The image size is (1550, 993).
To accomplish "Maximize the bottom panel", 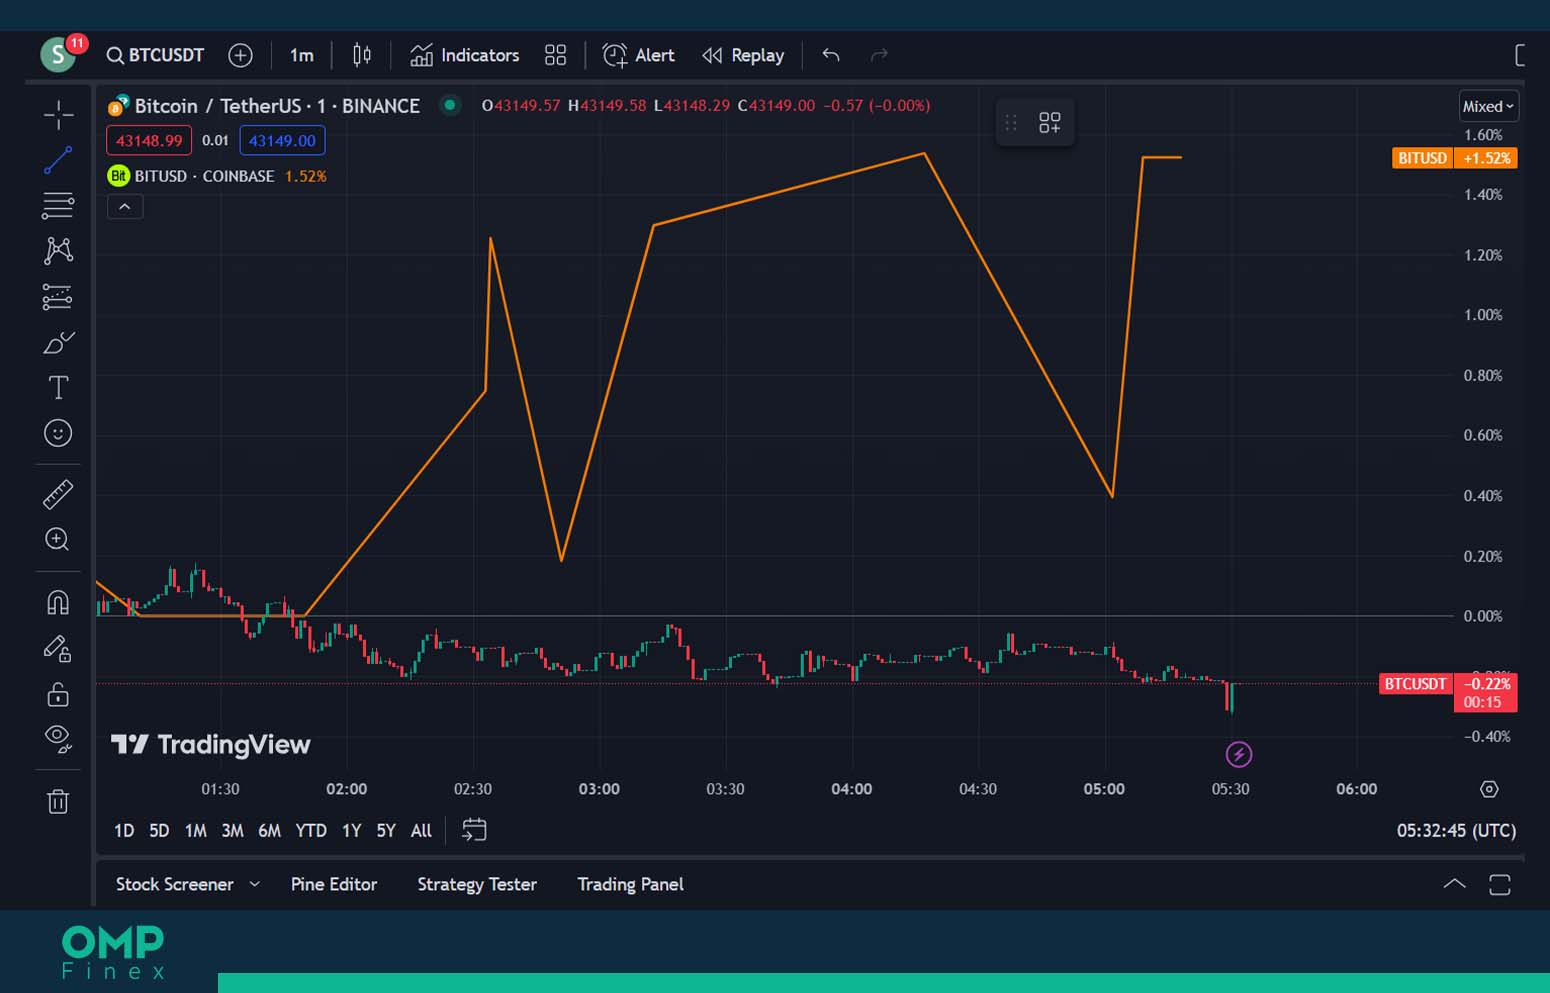I will pos(1500,884).
